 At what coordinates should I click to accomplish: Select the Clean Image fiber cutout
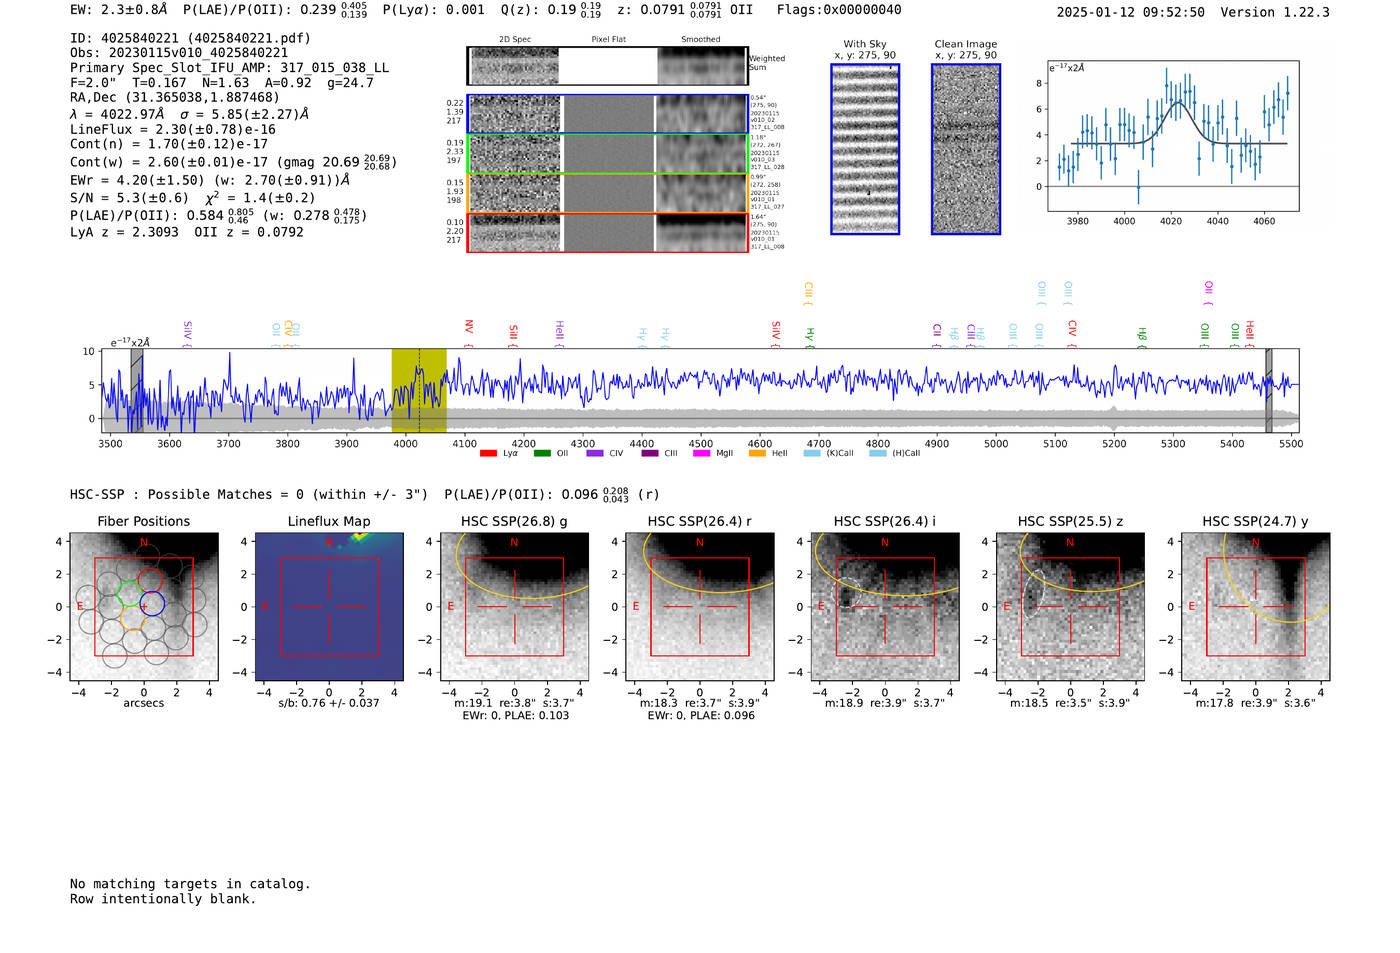966,149
